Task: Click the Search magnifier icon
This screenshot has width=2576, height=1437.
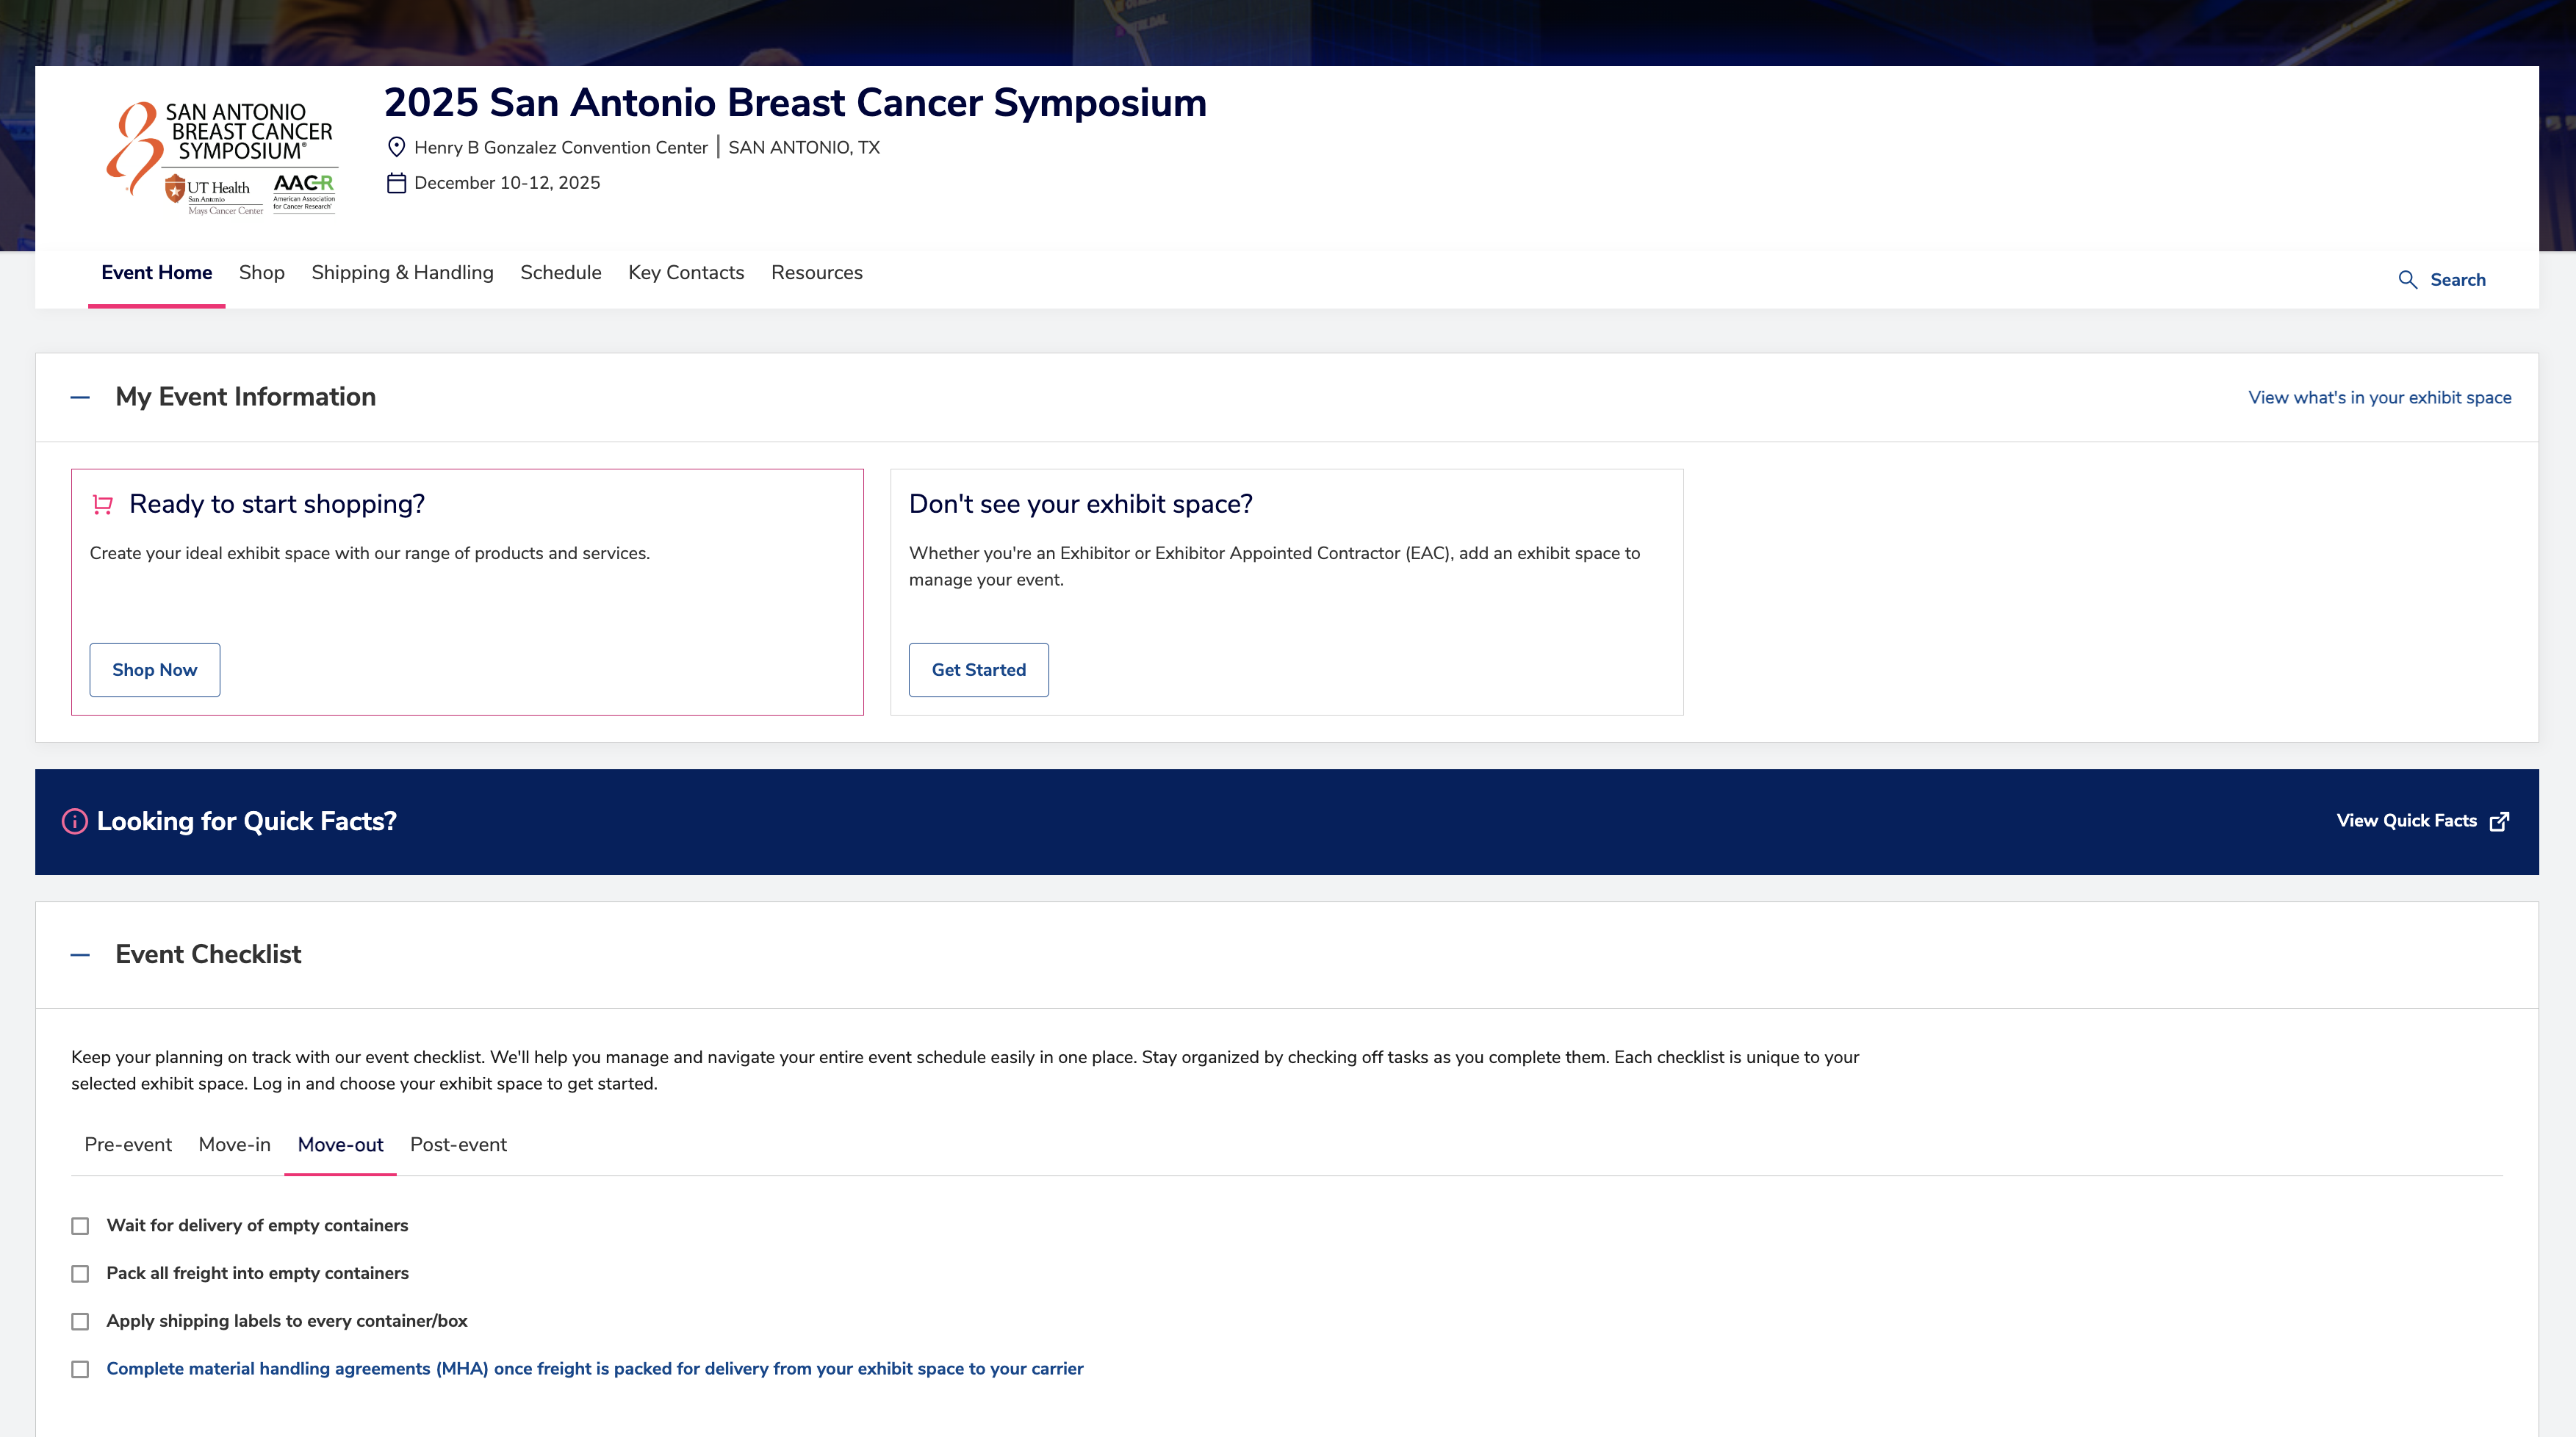Action: click(2408, 280)
